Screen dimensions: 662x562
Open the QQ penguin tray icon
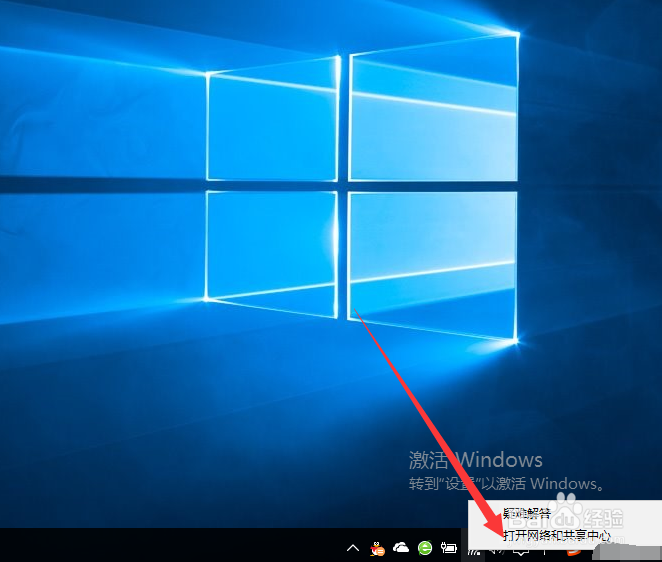click(x=377, y=548)
